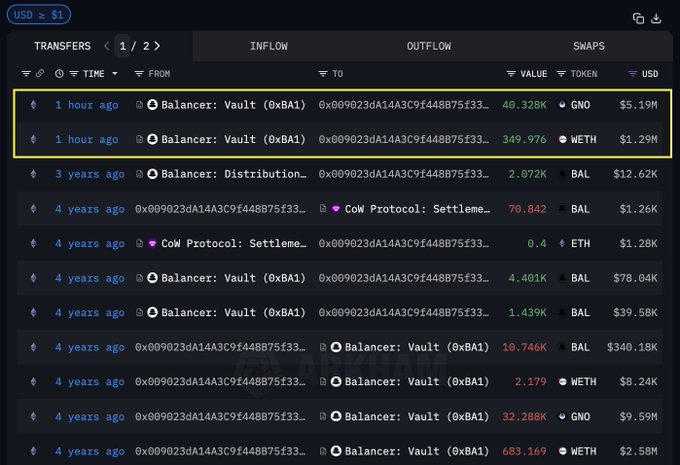Image resolution: width=680 pixels, height=465 pixels.
Task: Click the link icon in the header row
Action: pos(40,74)
